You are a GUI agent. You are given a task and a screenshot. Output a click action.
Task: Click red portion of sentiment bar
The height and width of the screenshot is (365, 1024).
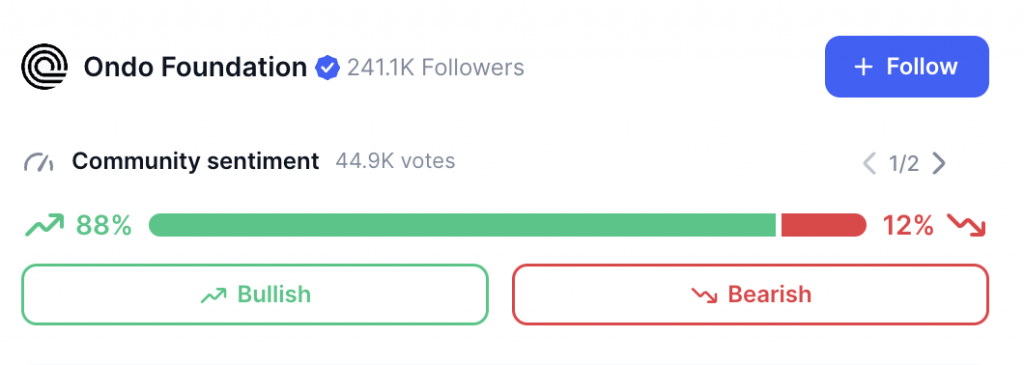pyautogui.click(x=824, y=225)
